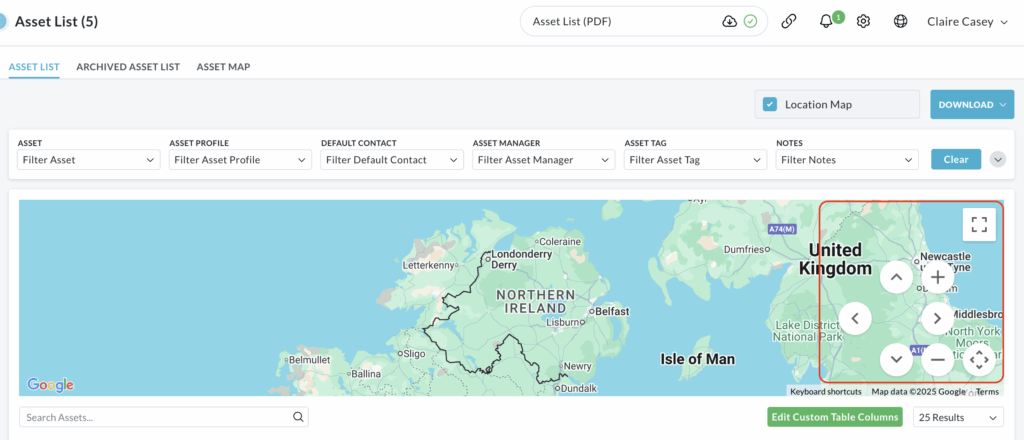Open the 25 Results page size dropdown
1024x440 pixels.
point(958,417)
